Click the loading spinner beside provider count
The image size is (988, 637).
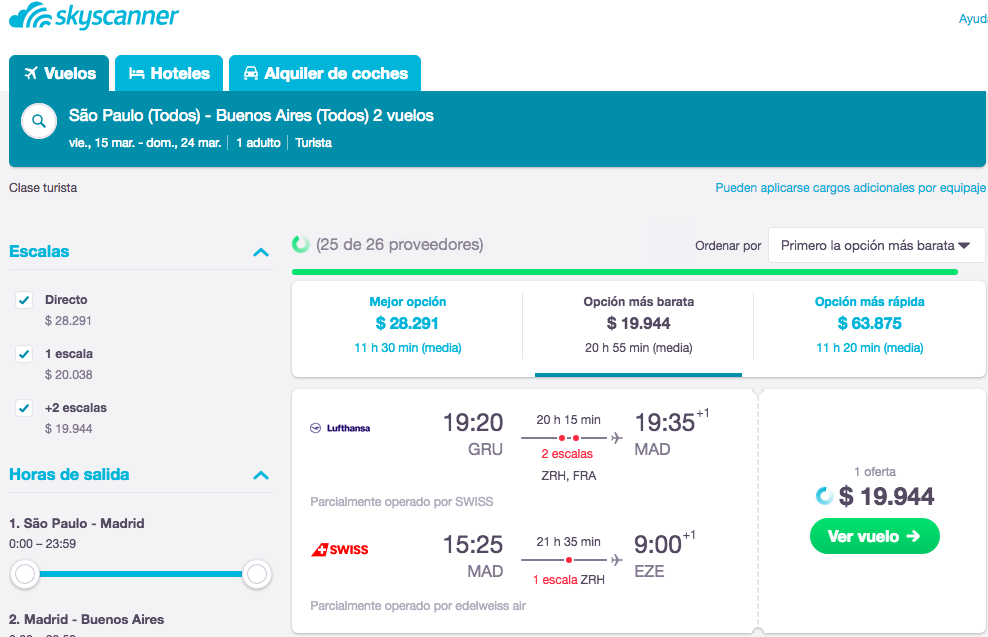click(x=300, y=244)
